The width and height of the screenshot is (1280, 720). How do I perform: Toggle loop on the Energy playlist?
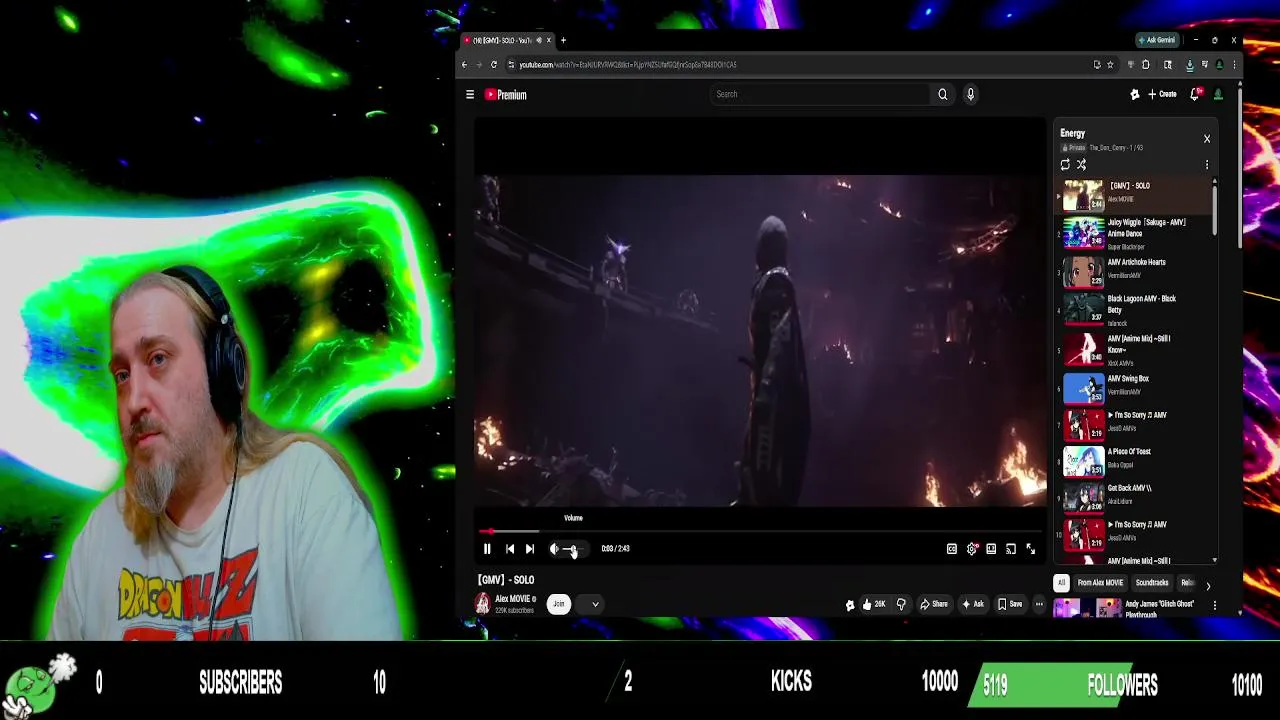(x=1065, y=165)
